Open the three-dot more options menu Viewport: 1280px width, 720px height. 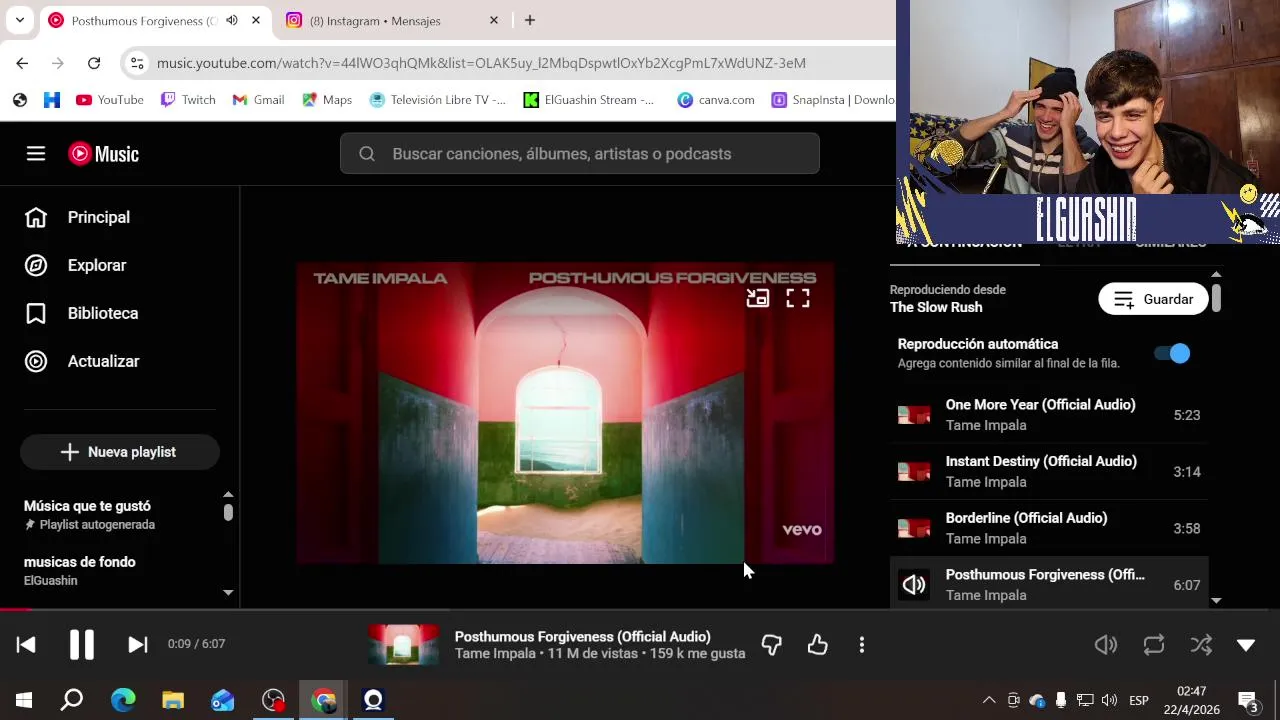pyautogui.click(x=862, y=645)
